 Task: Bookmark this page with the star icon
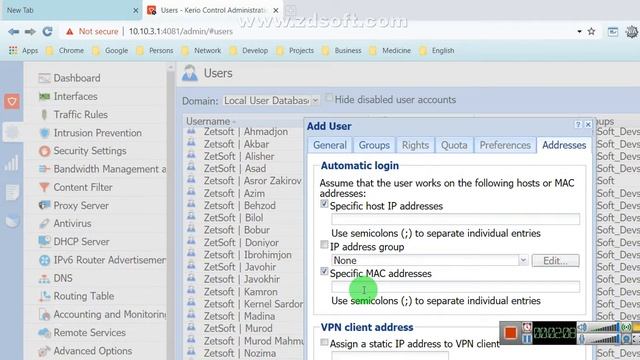pyautogui.click(x=591, y=31)
